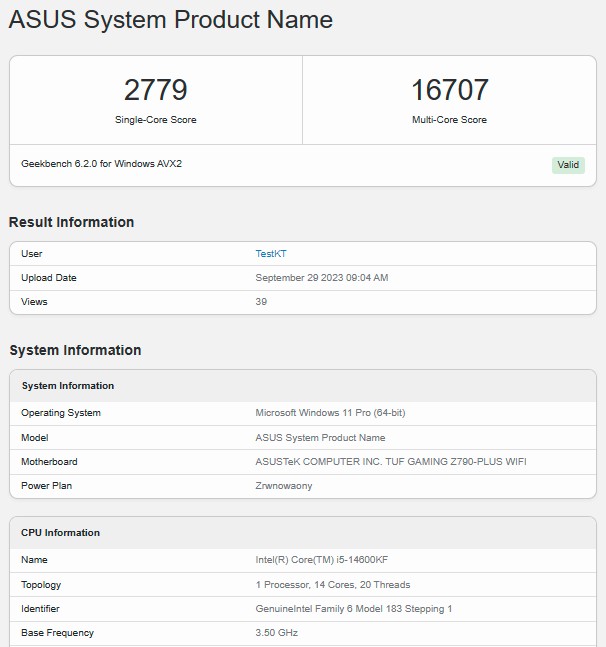Click the System Information section heading
606x647 pixels.
click(75, 350)
